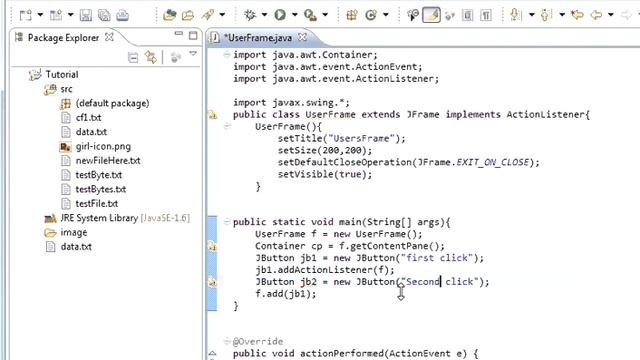Place cursor on setVisible(true) line
The height and width of the screenshot is (360, 640).
(325, 174)
